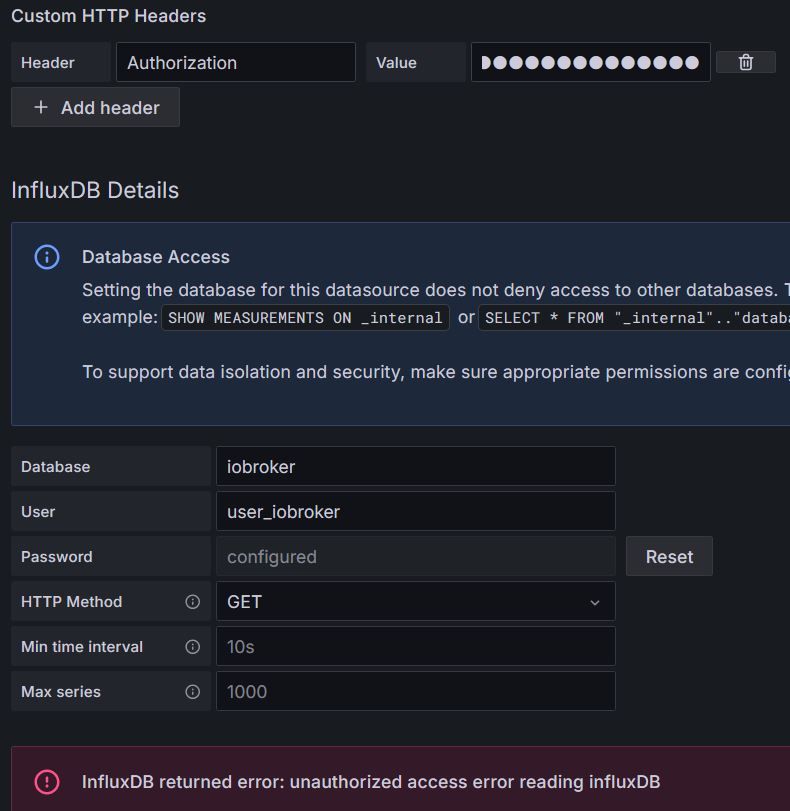Image resolution: width=790 pixels, height=811 pixels.
Task: Click the Min time interval input
Action: [415, 647]
